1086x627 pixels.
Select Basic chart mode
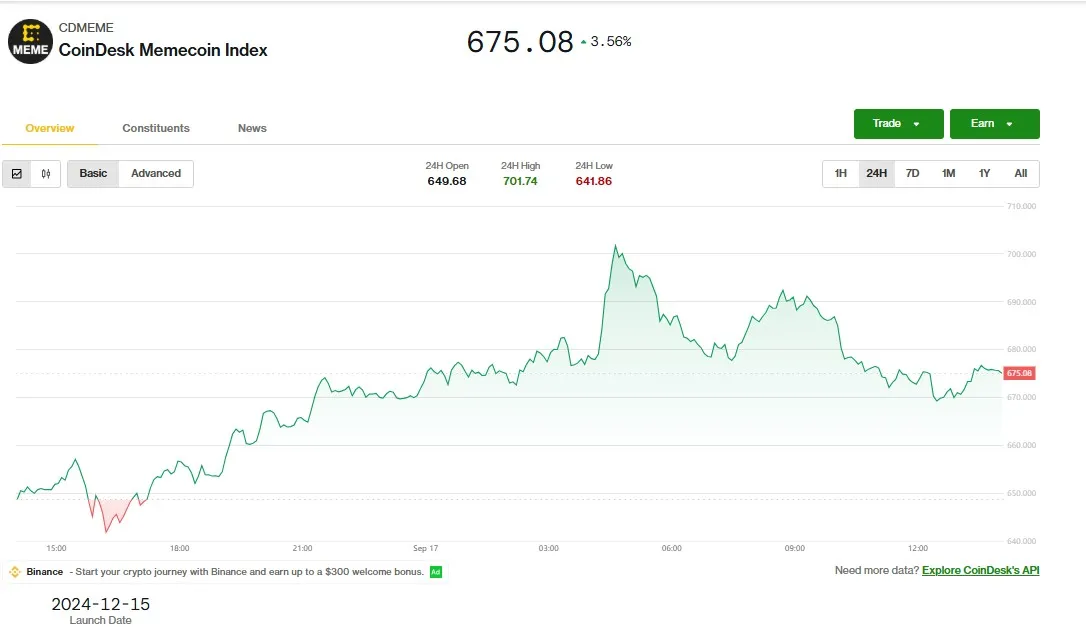tap(92, 173)
